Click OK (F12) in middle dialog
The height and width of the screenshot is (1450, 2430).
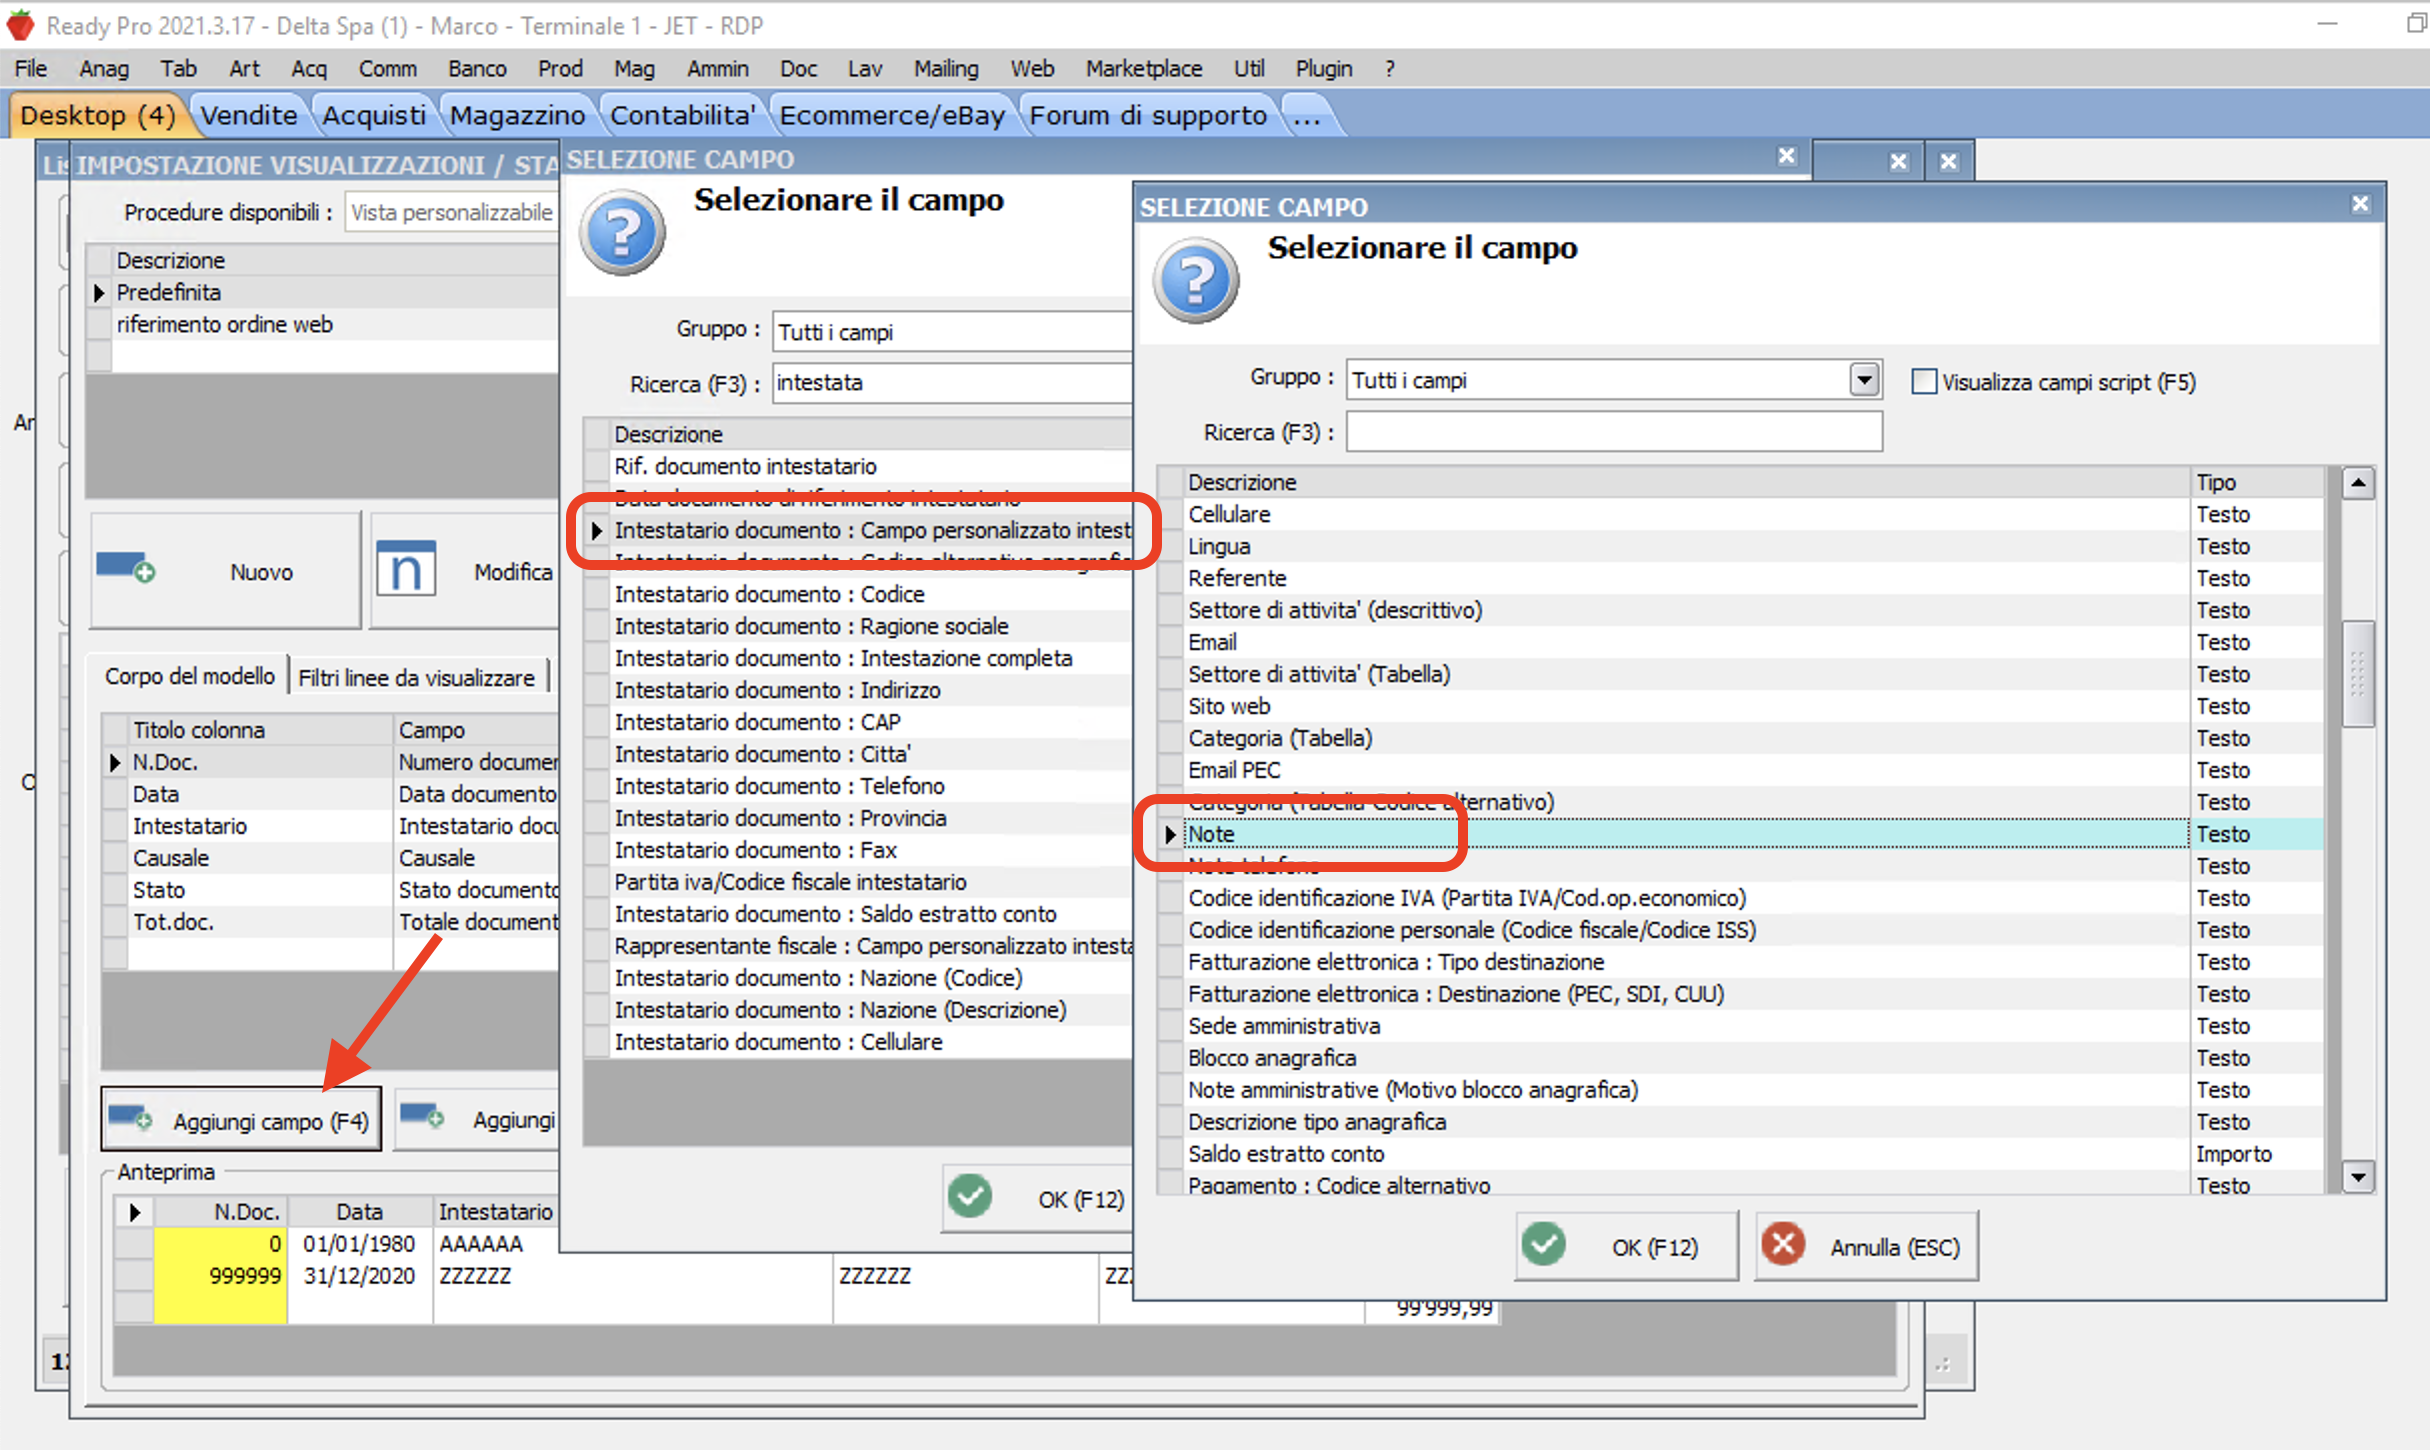point(1038,1198)
